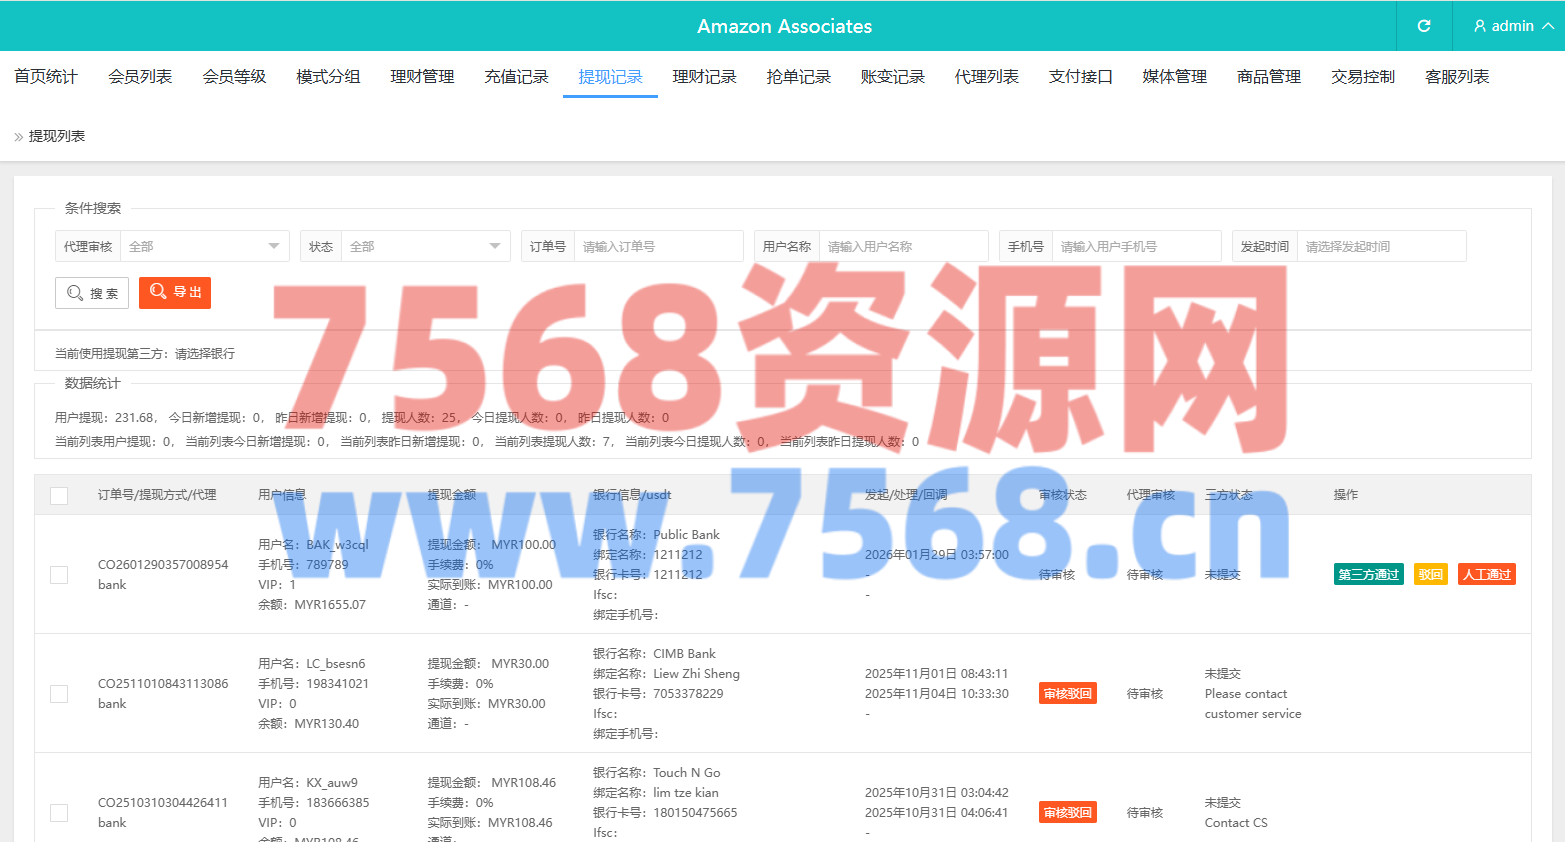Approve first order with manual pass button
This screenshot has width=1565, height=842.
coord(1486,574)
